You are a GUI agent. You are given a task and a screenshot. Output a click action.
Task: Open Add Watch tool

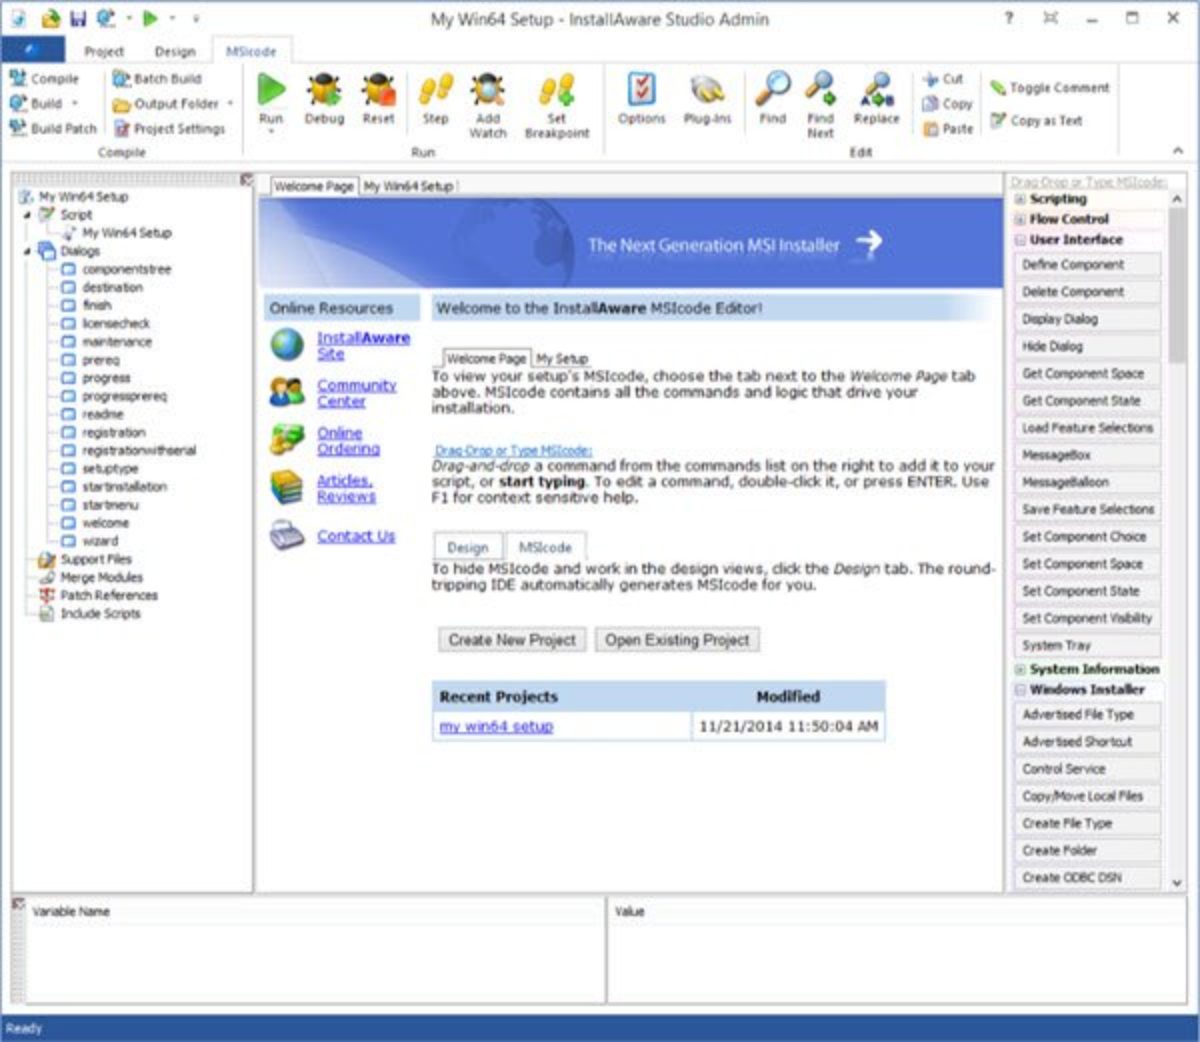point(488,105)
